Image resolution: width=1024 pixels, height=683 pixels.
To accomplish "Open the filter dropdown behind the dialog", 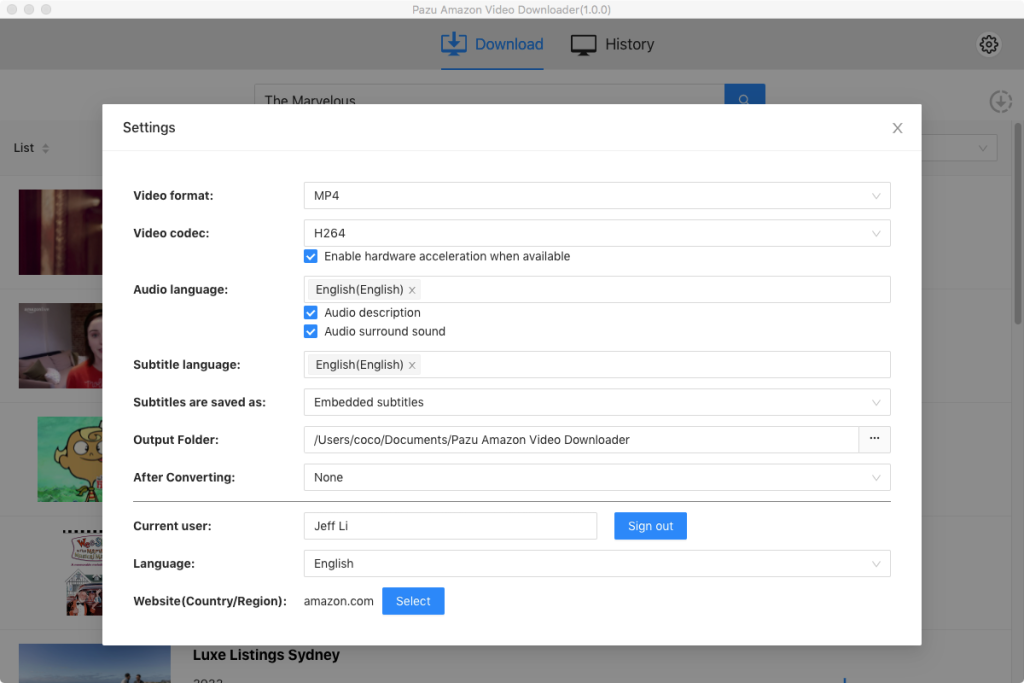I will 960,148.
